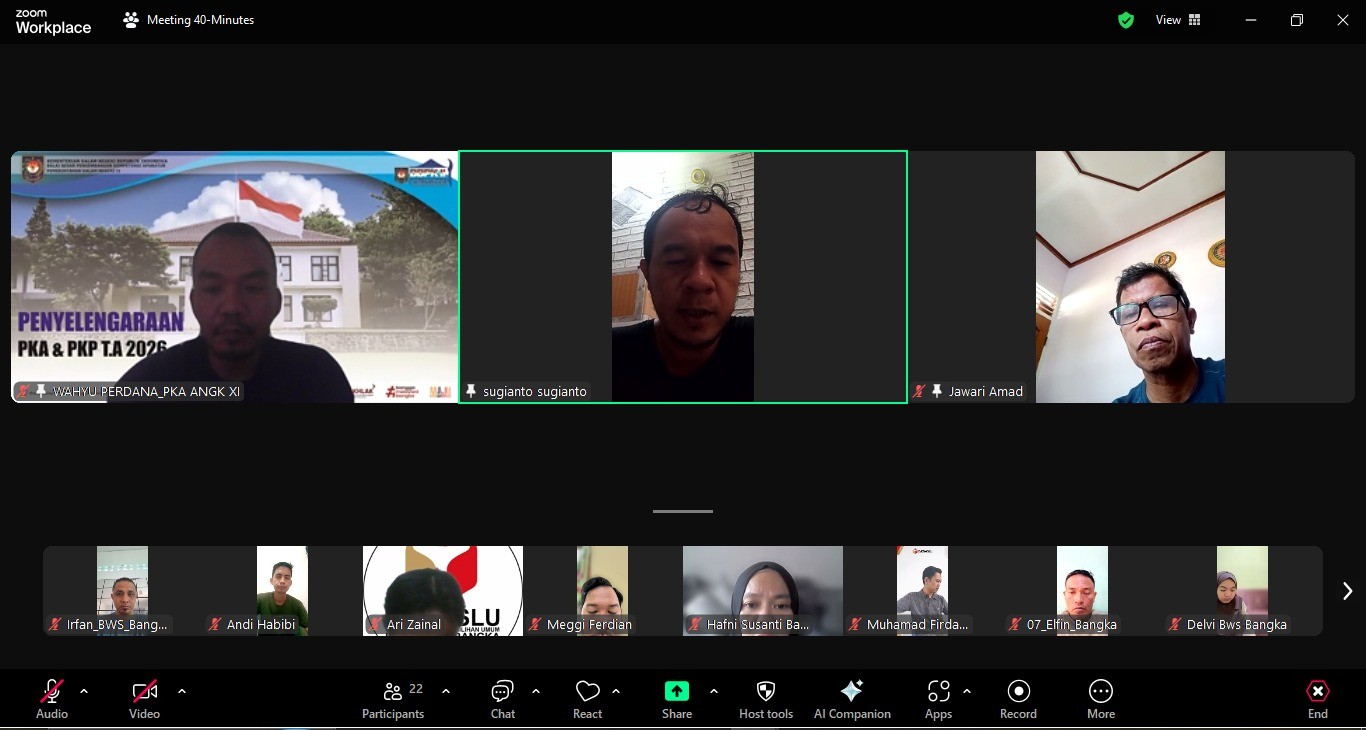Unmute the microphone with the Audio button

coord(52,698)
